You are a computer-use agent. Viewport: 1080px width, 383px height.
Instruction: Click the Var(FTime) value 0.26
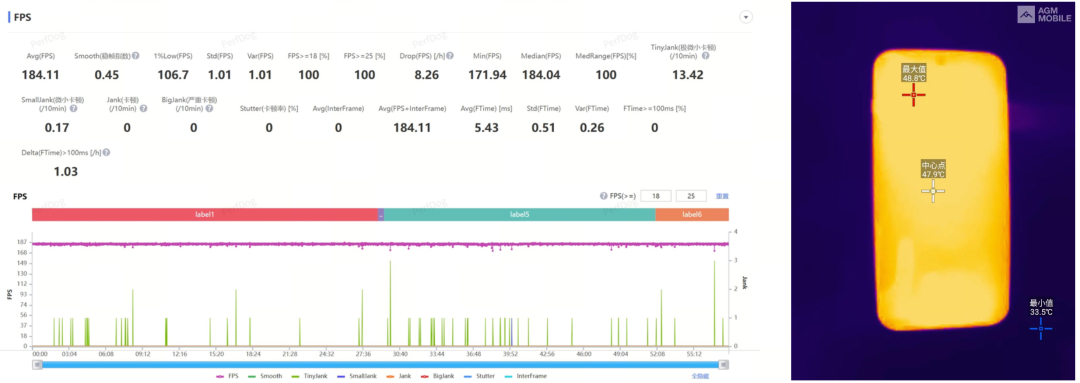coord(592,127)
